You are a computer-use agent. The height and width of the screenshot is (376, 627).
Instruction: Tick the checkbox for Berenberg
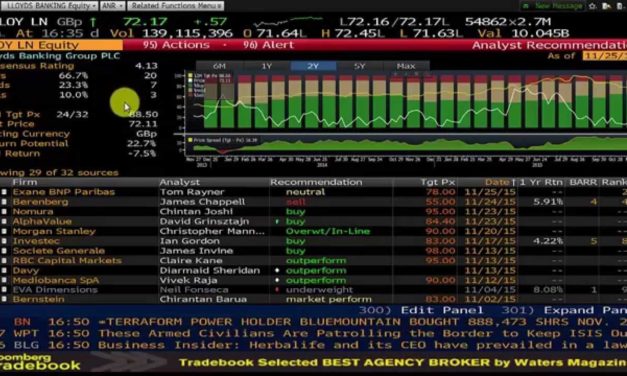[4, 202]
